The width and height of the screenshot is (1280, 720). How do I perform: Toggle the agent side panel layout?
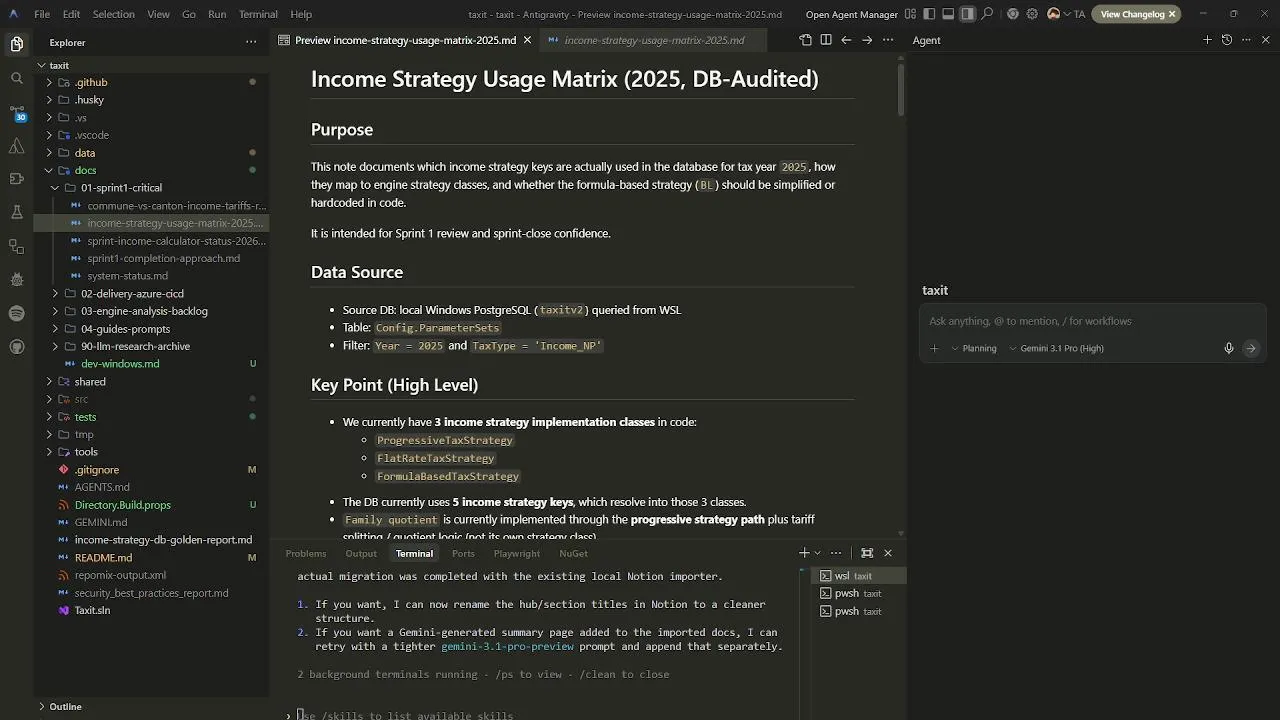(x=967, y=14)
